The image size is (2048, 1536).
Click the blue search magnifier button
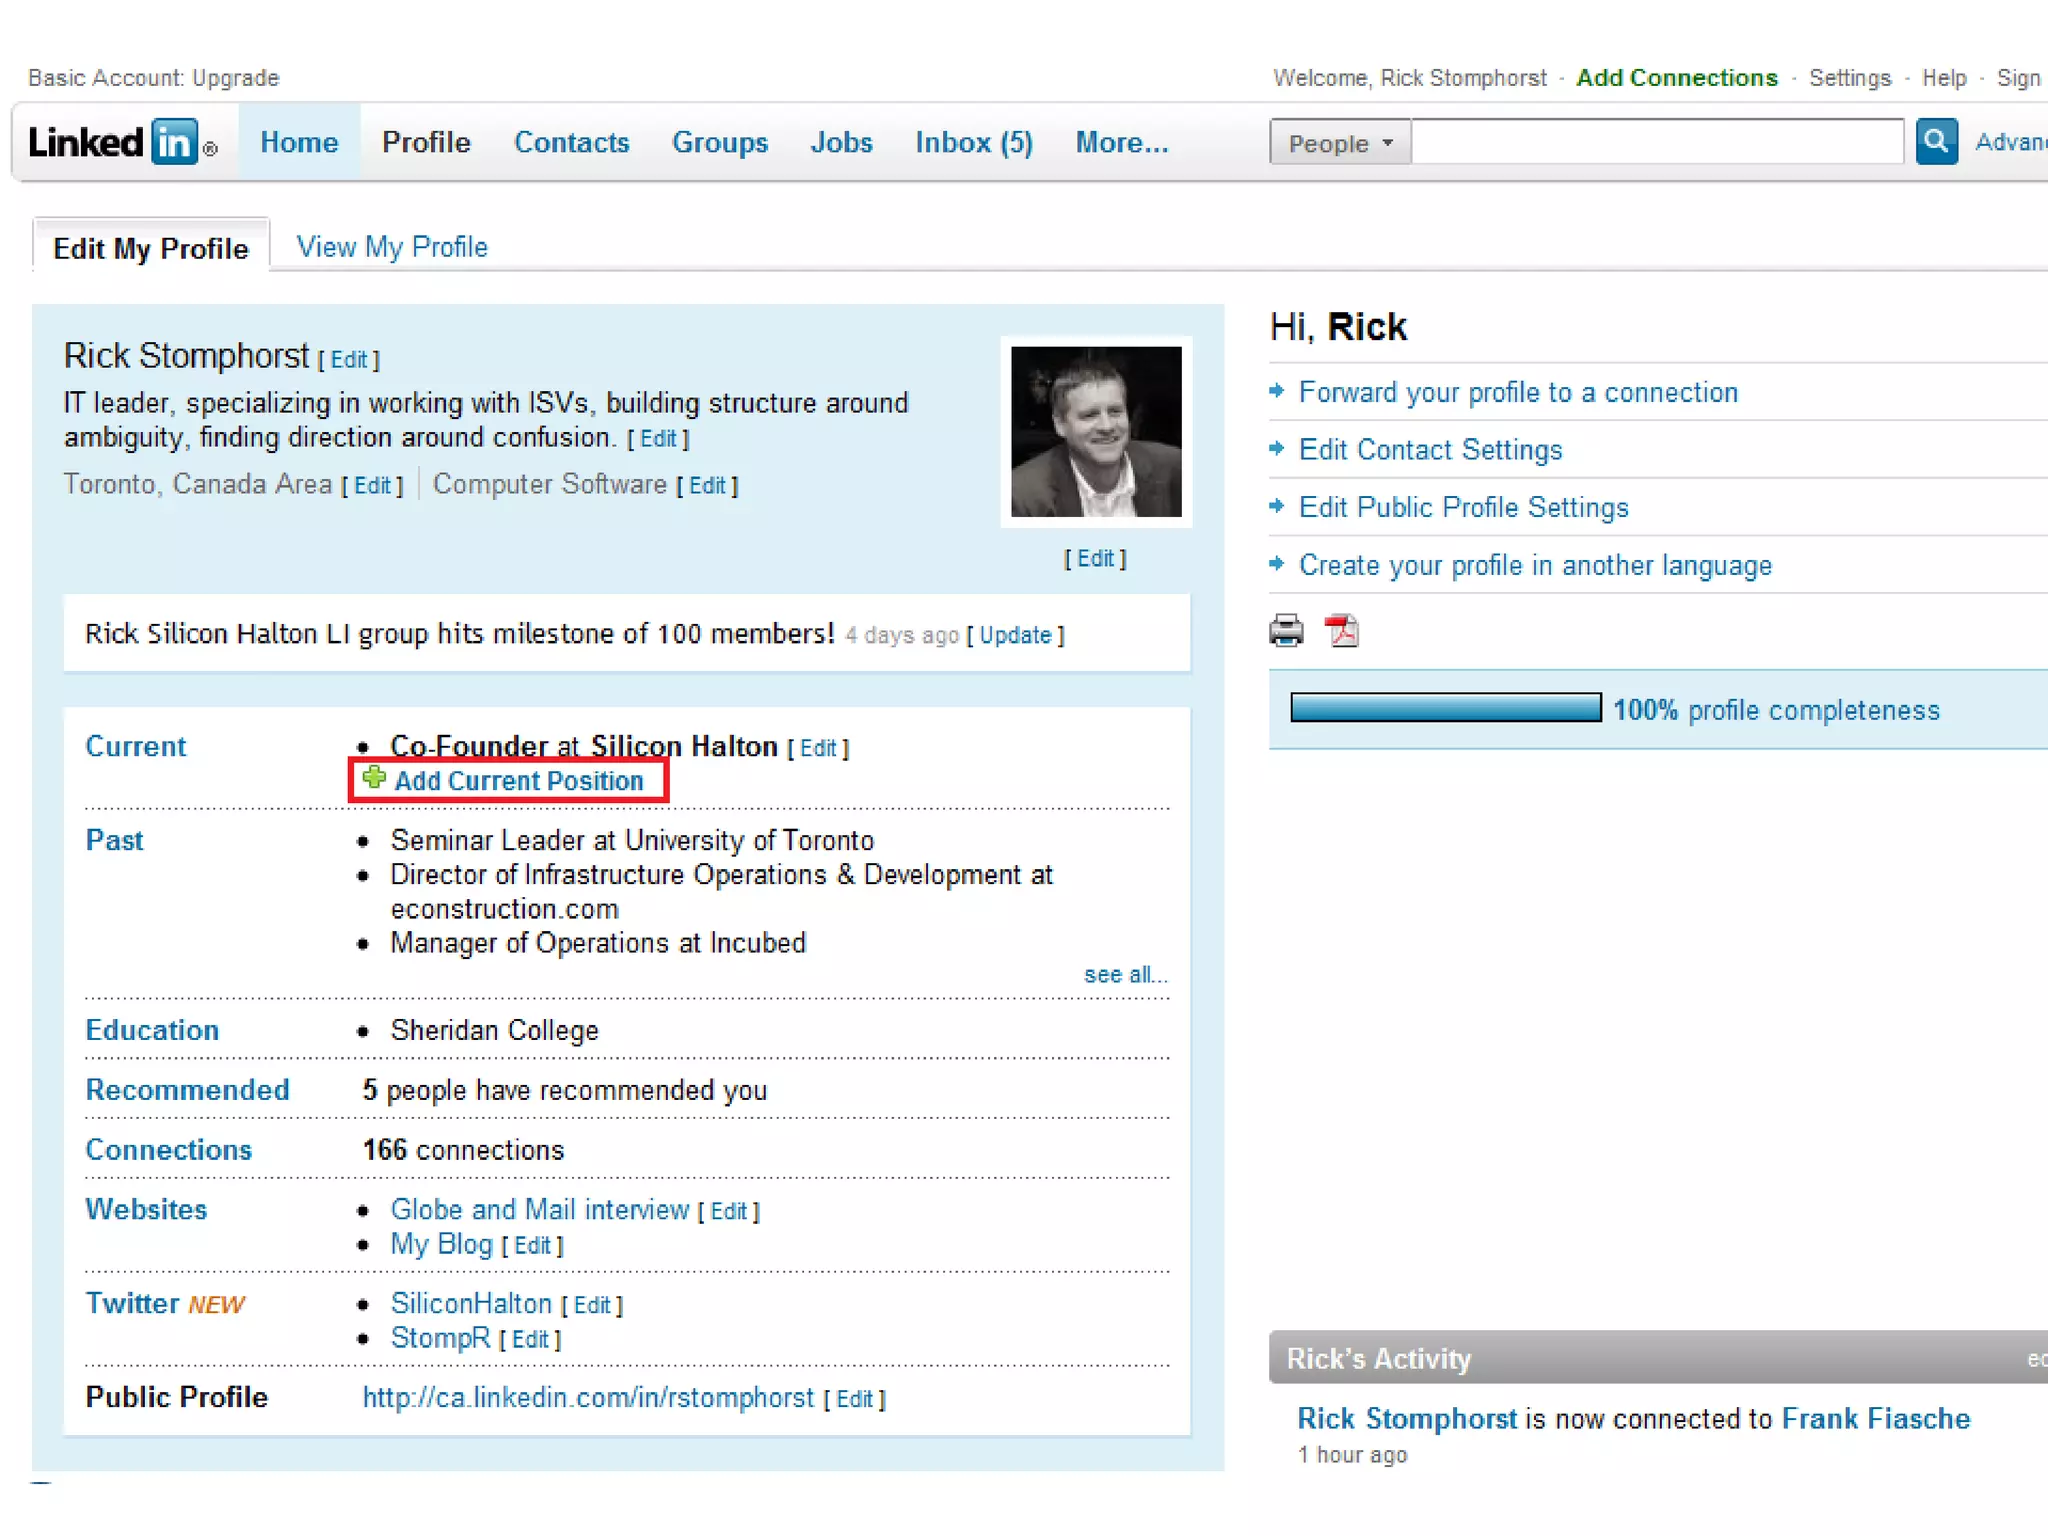(1936, 141)
